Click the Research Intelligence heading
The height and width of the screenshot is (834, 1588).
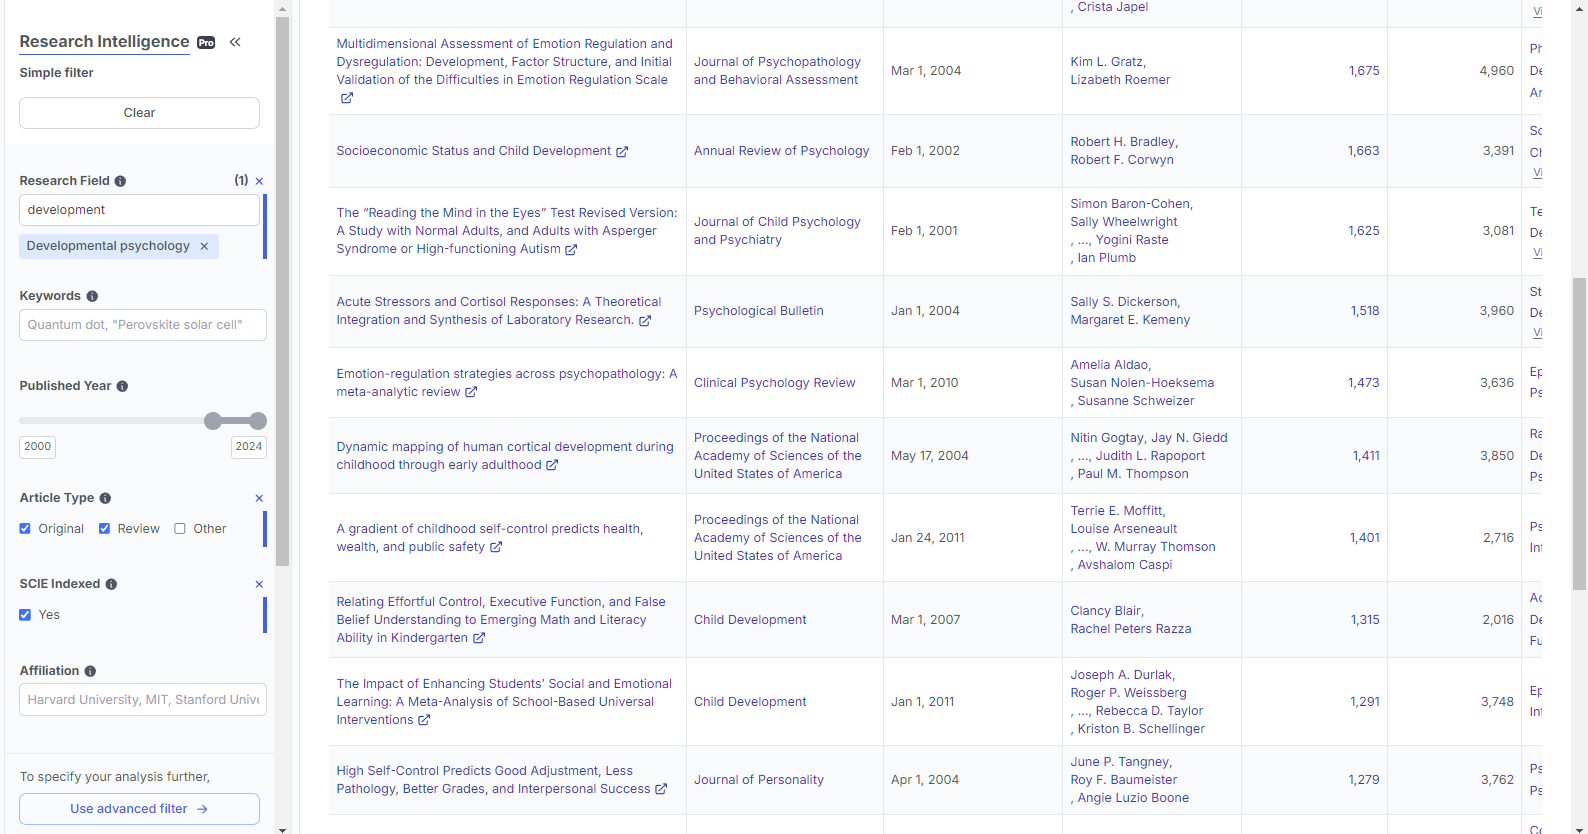pos(104,42)
